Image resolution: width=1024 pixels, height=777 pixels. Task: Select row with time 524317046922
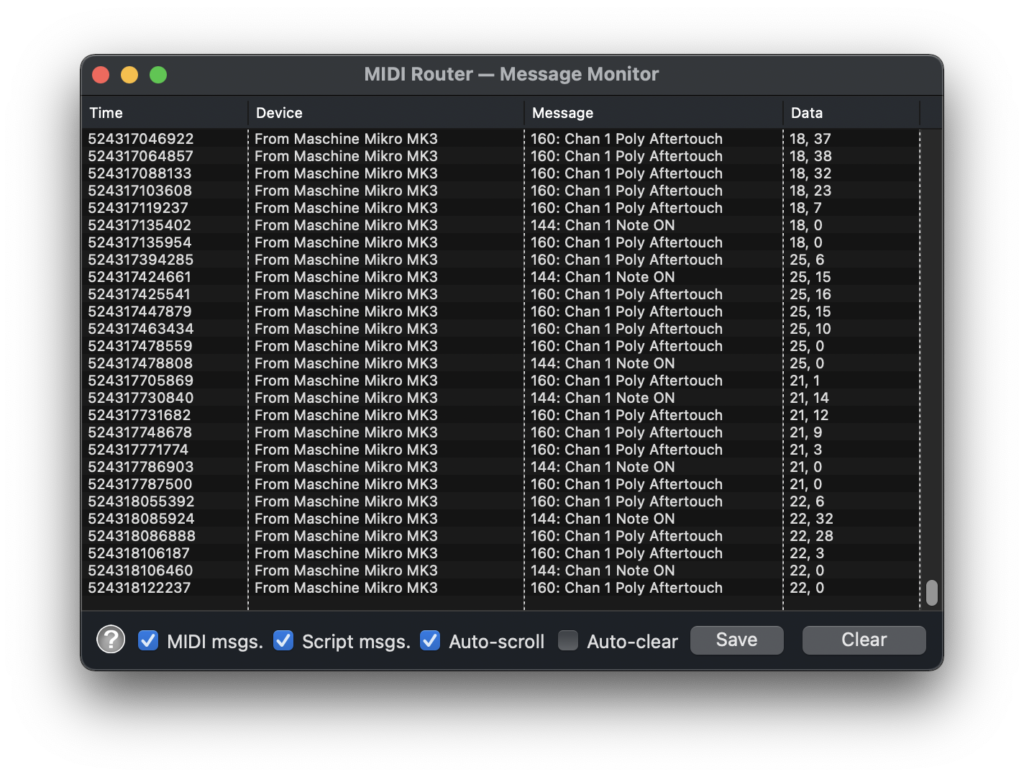(502, 139)
